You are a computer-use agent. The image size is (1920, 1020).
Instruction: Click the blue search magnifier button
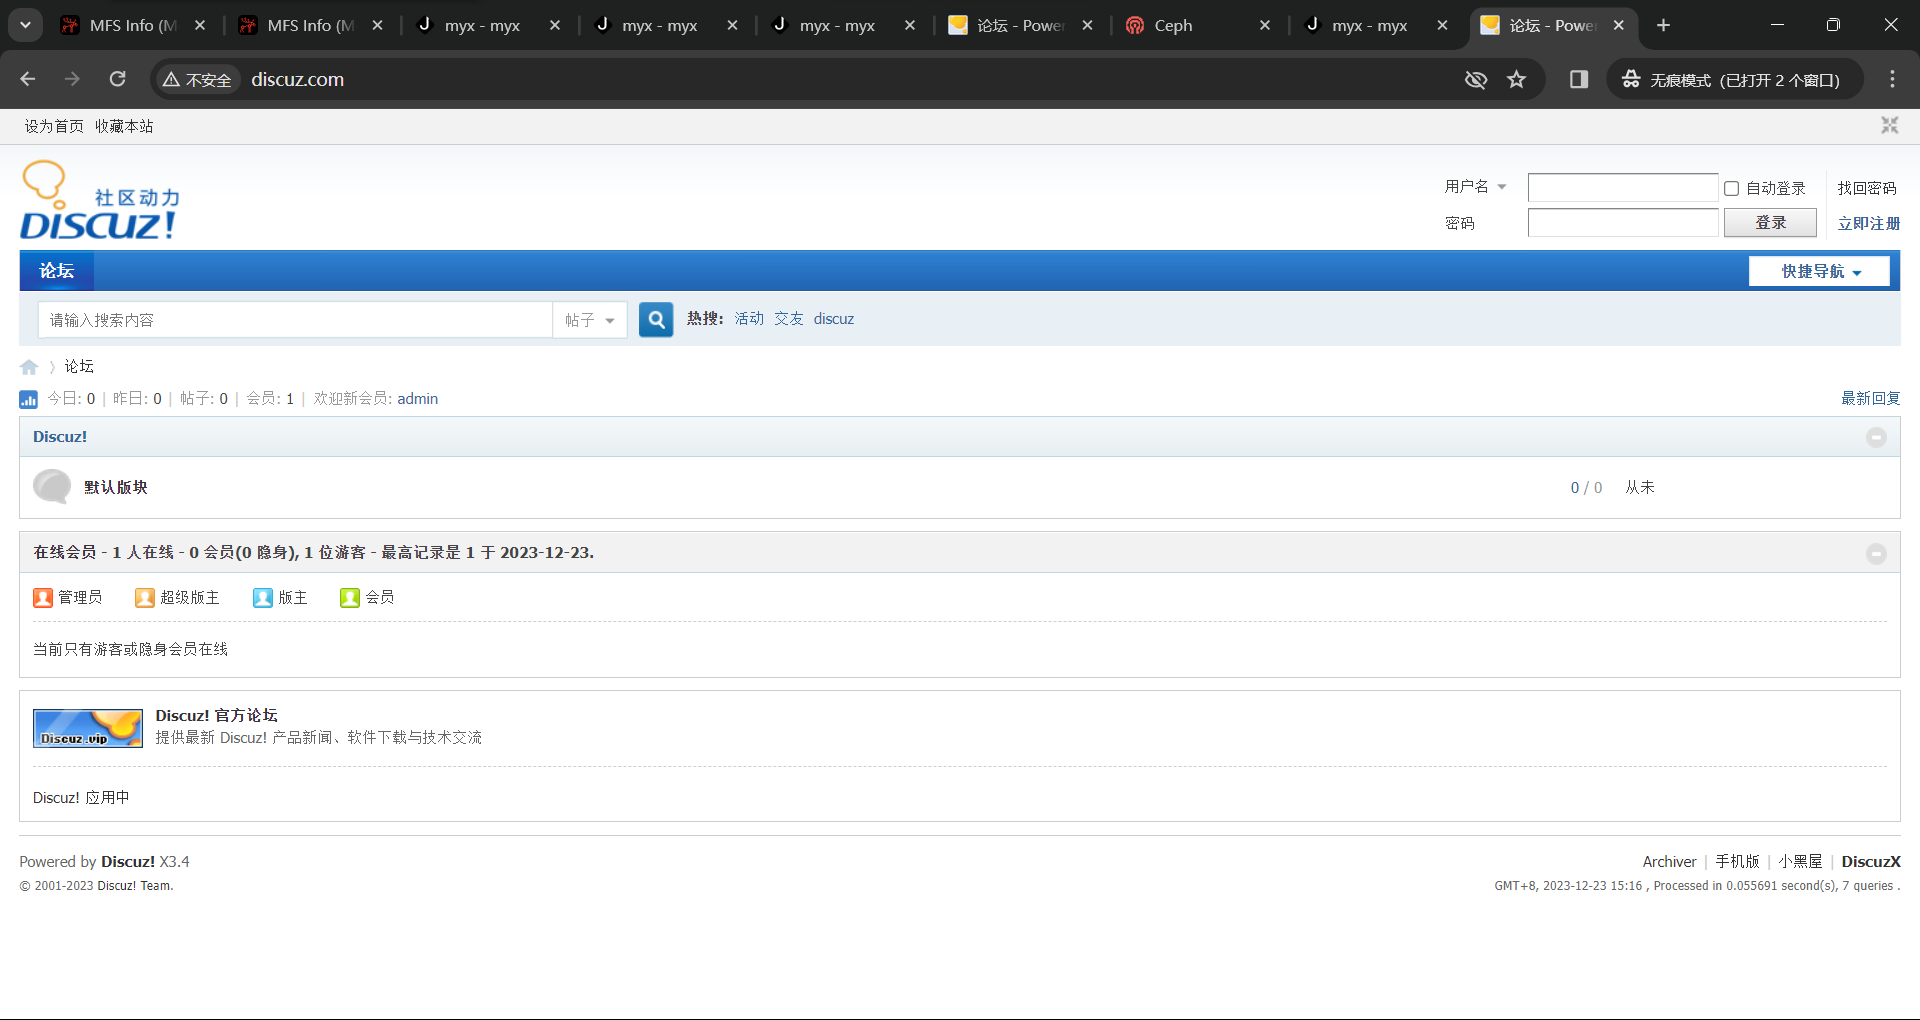(x=656, y=319)
